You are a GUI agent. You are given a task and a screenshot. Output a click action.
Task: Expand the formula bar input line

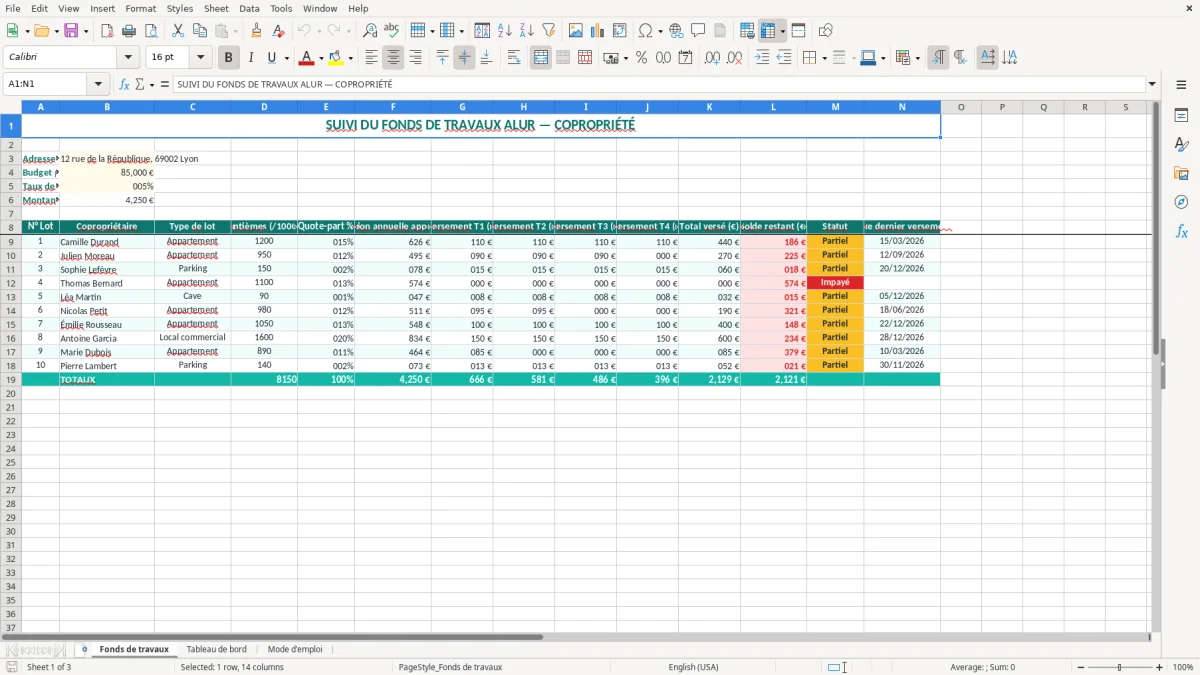click(x=1152, y=84)
